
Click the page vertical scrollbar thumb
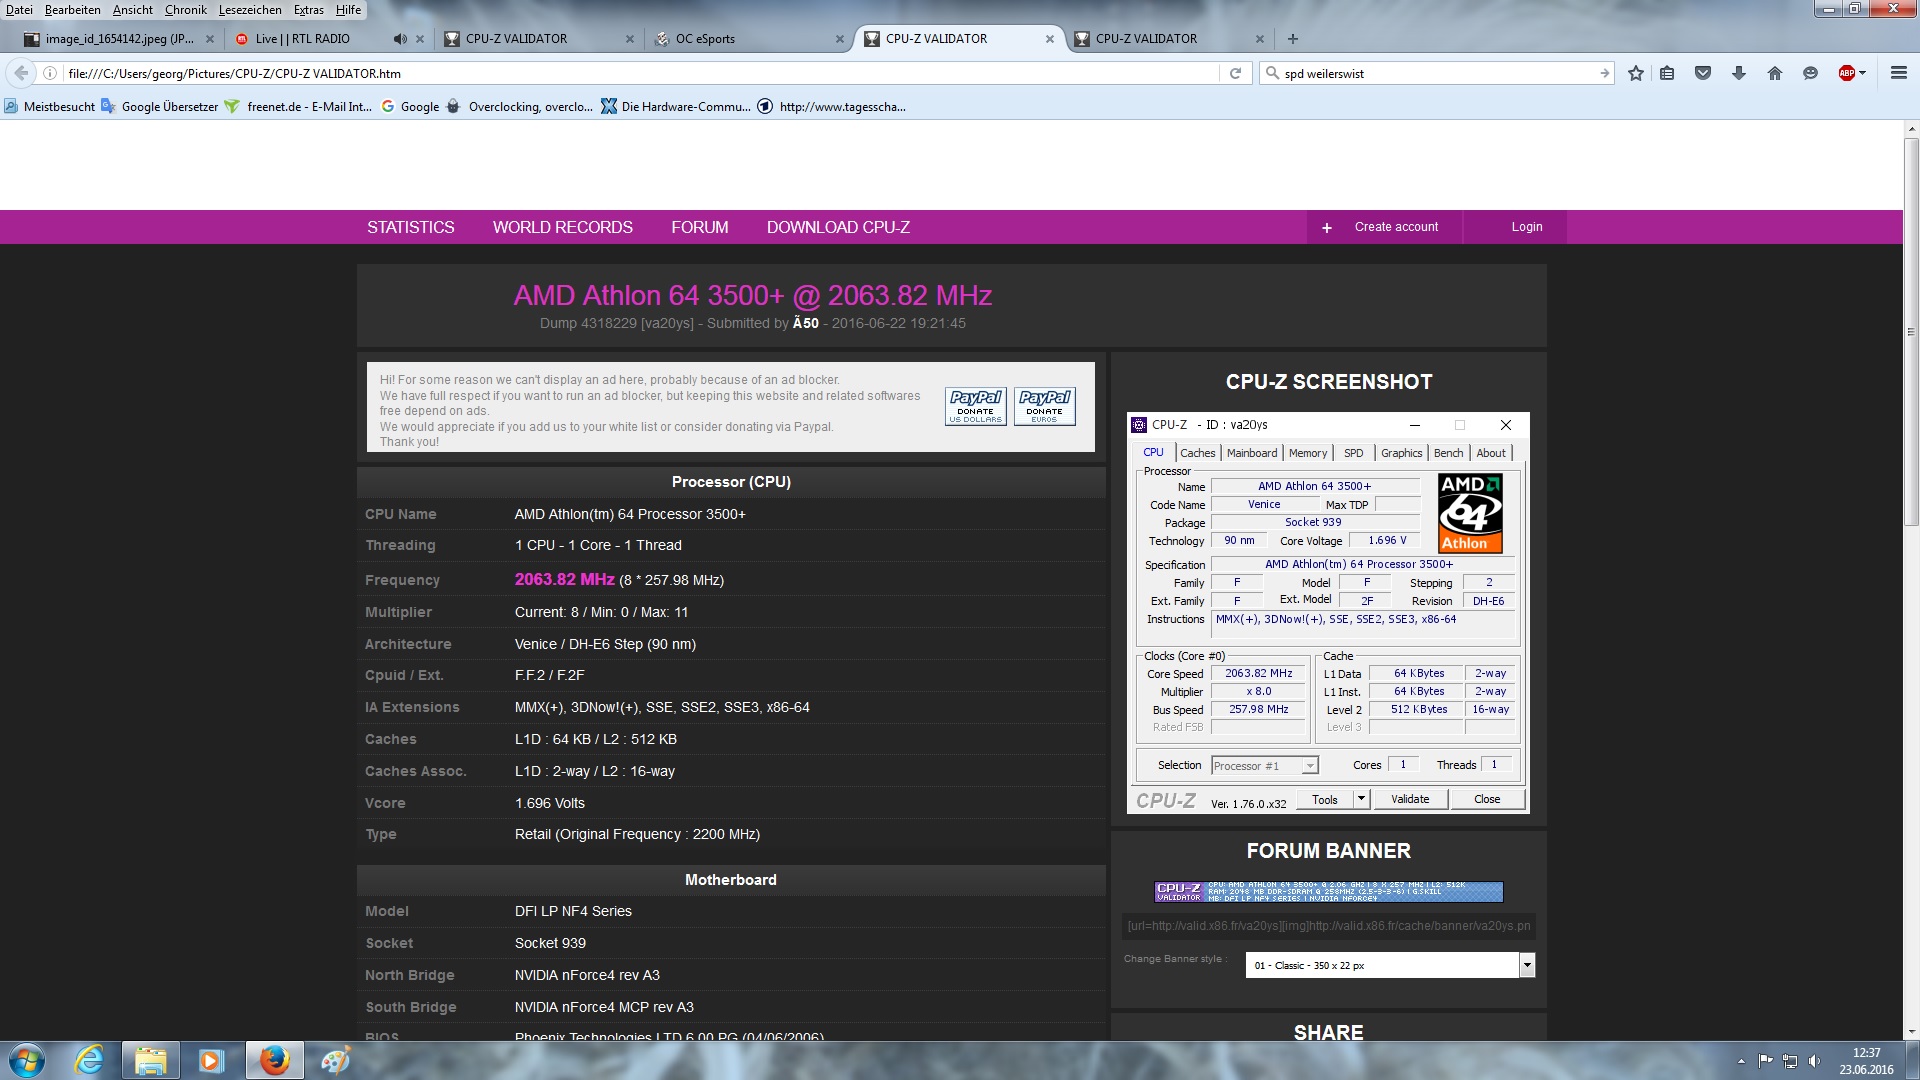(x=1911, y=330)
